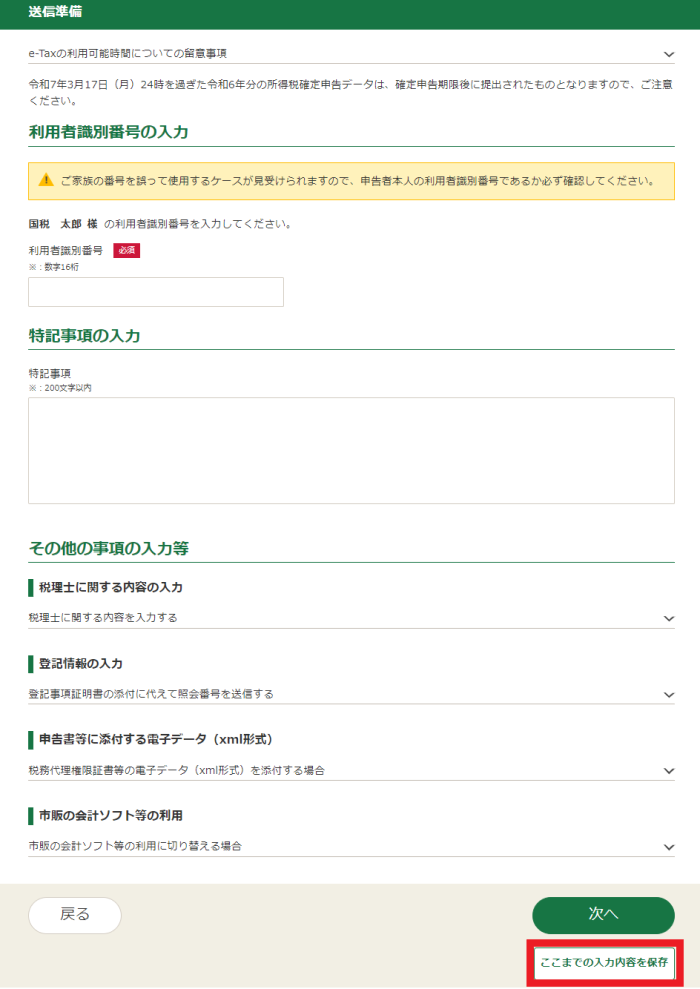Click the chevron arrow on the 税務代理権限証書等 row
Viewport: 700px width, 989px height.
[668, 771]
